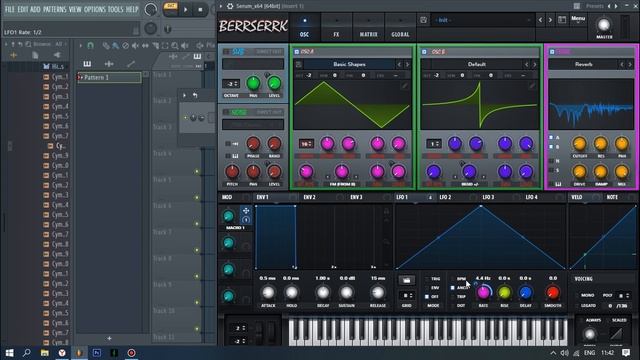The image size is (640, 360).
Task: Click the FL Studio stop button
Action: [x=200, y=9]
